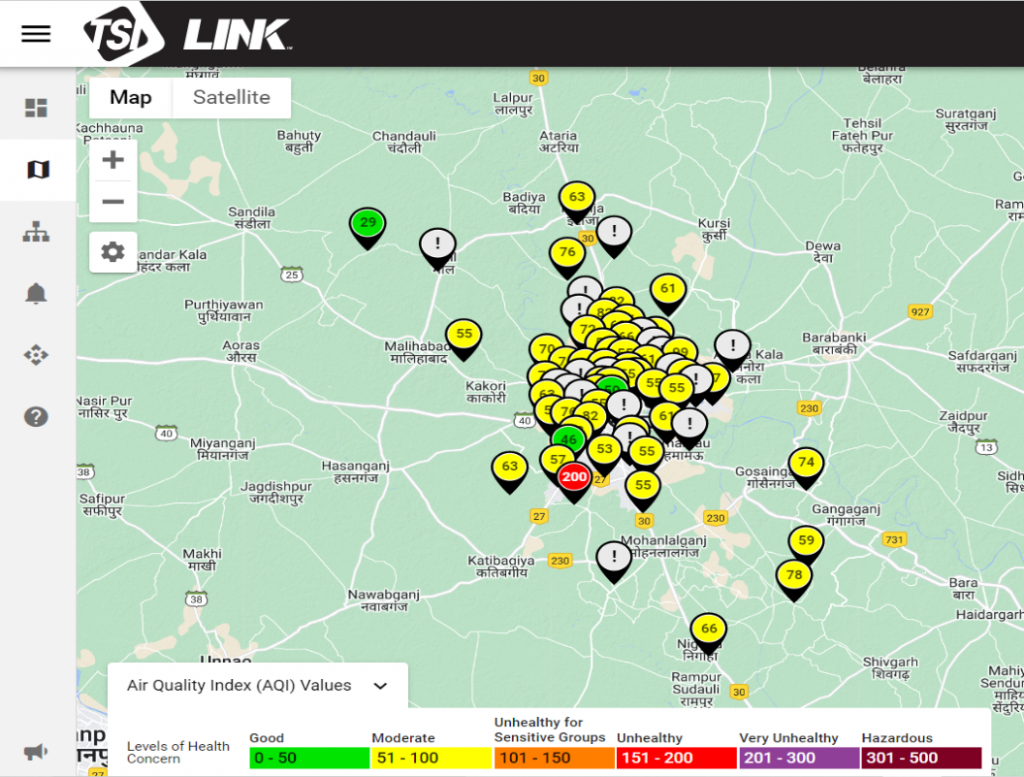Viewport: 1024px width, 777px height.
Task: Select the green 29 AQI marker
Action: point(368,224)
